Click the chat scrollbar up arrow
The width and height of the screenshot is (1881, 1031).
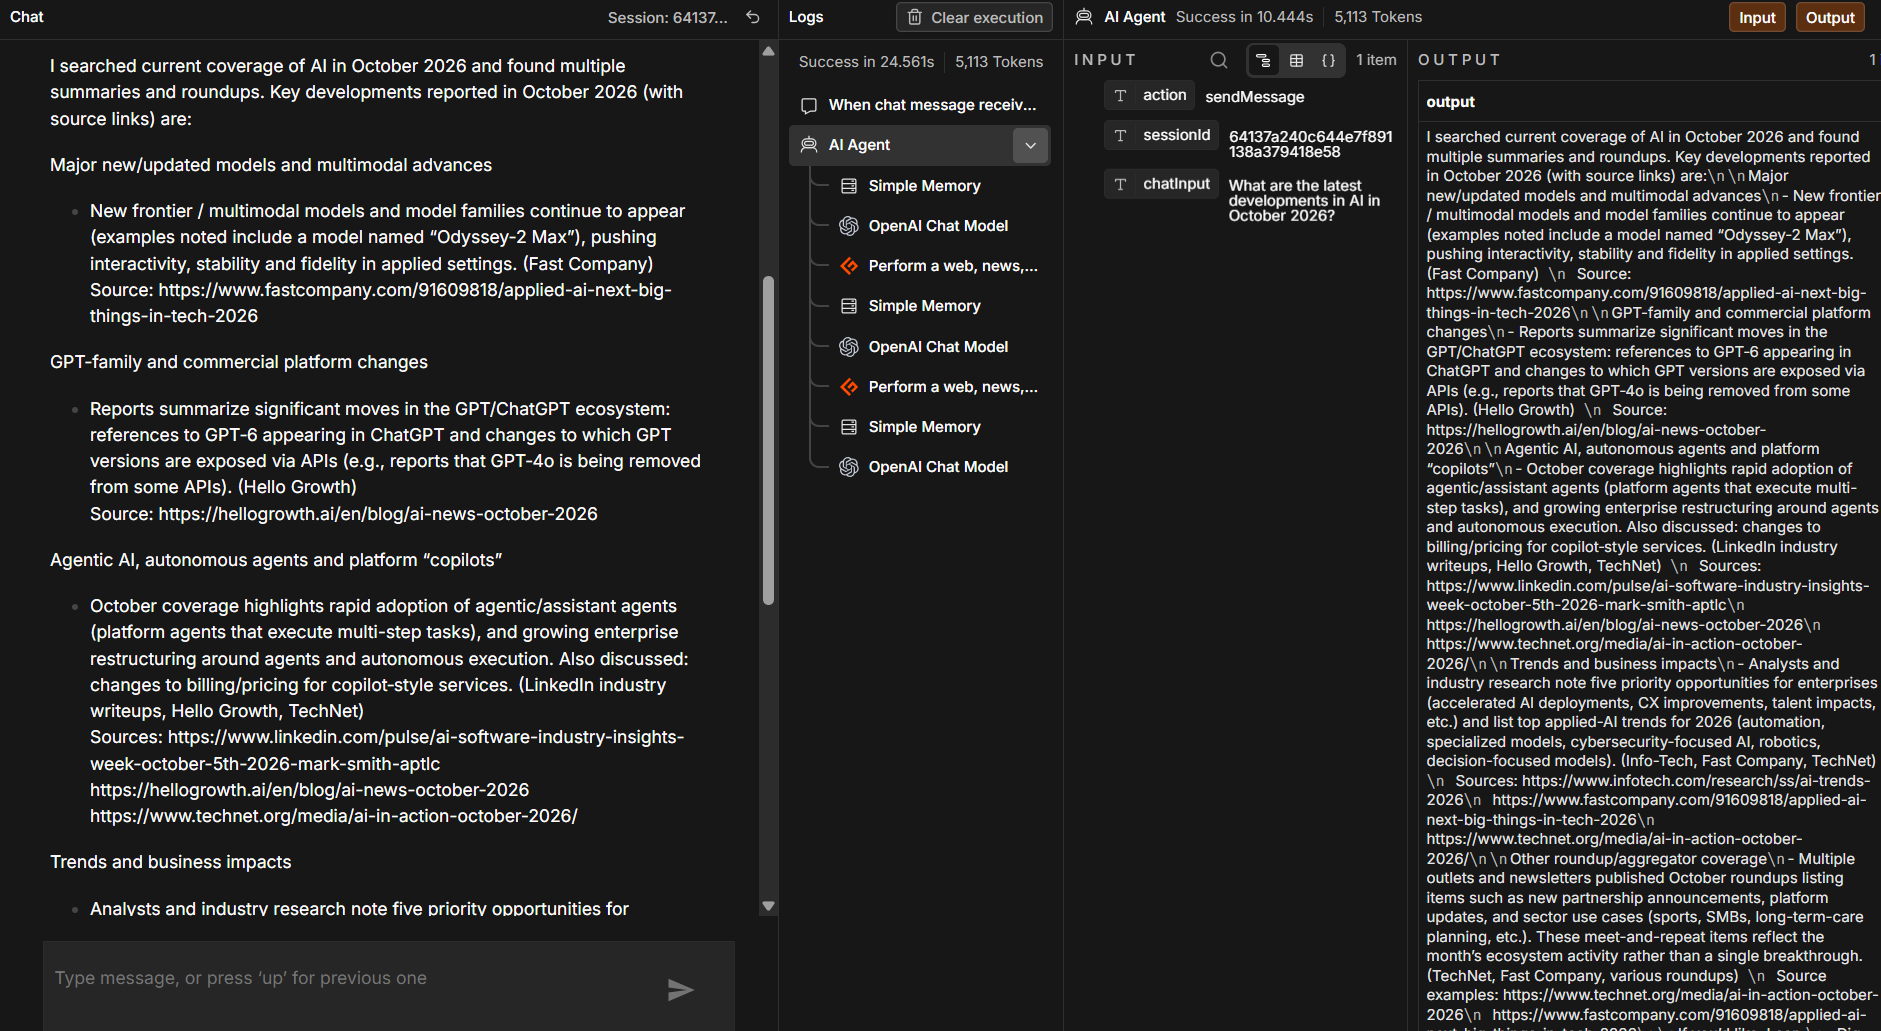coord(769,51)
